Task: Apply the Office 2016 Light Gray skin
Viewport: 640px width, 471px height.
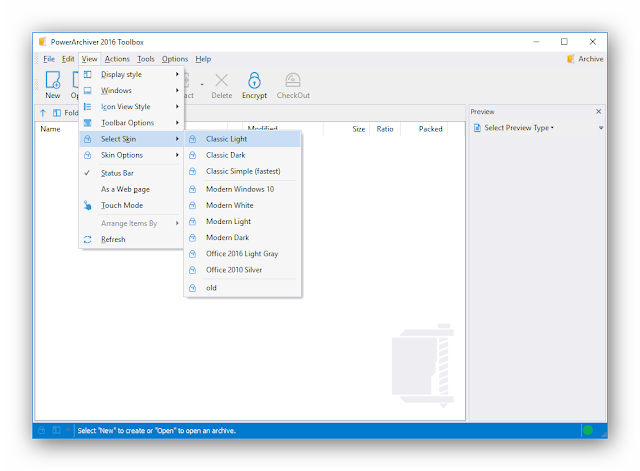Action: coord(243,254)
